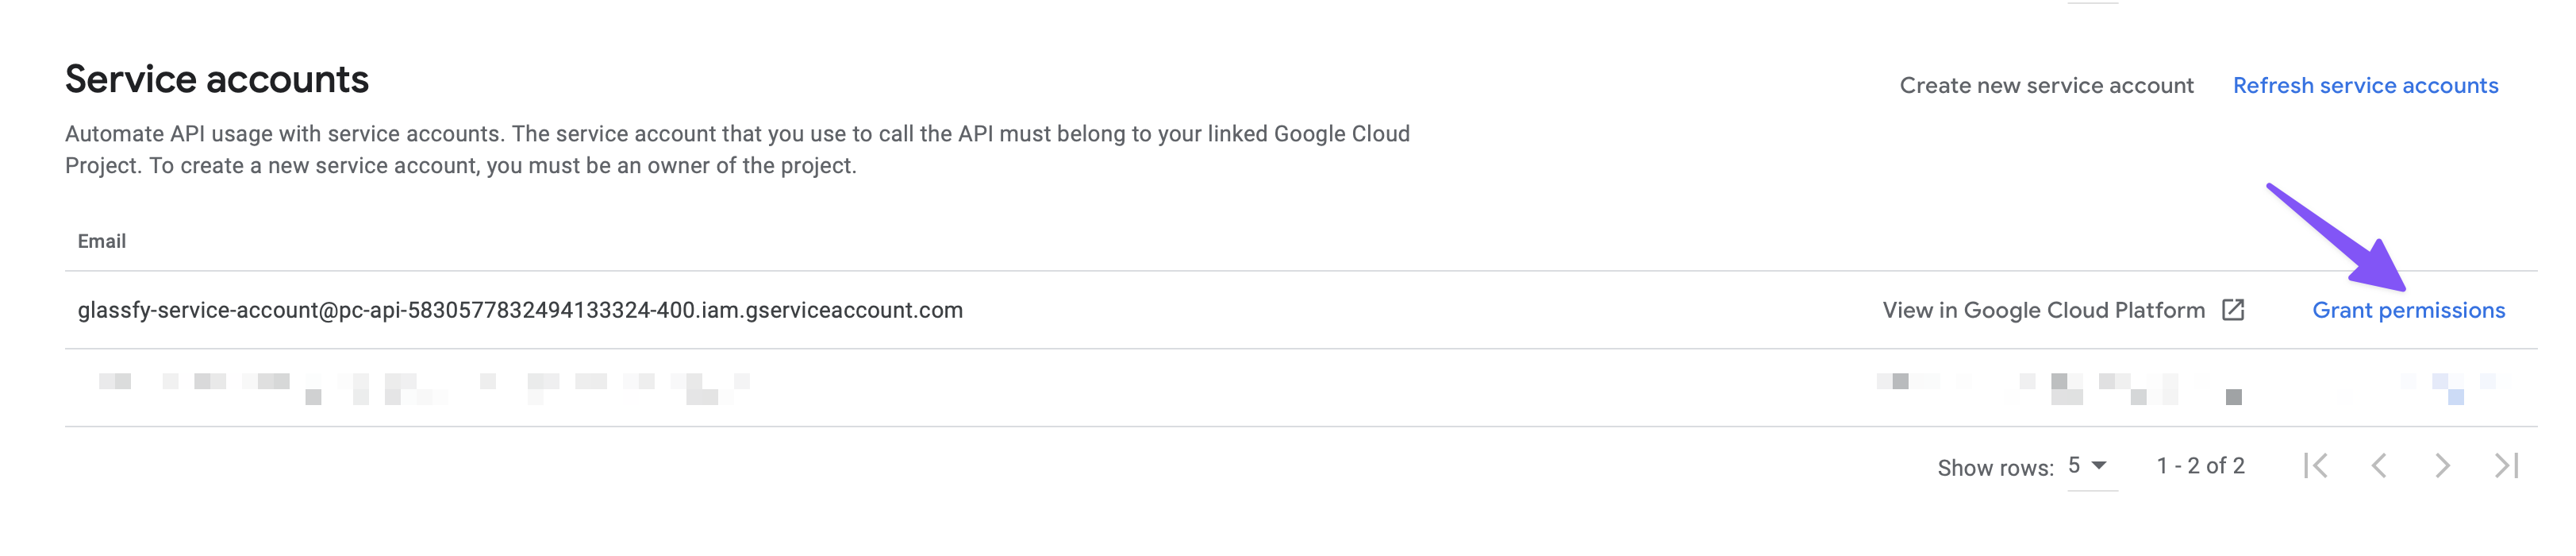Click blurred View in Cloud Platform second row
The image size is (2576, 556).
(2040, 388)
